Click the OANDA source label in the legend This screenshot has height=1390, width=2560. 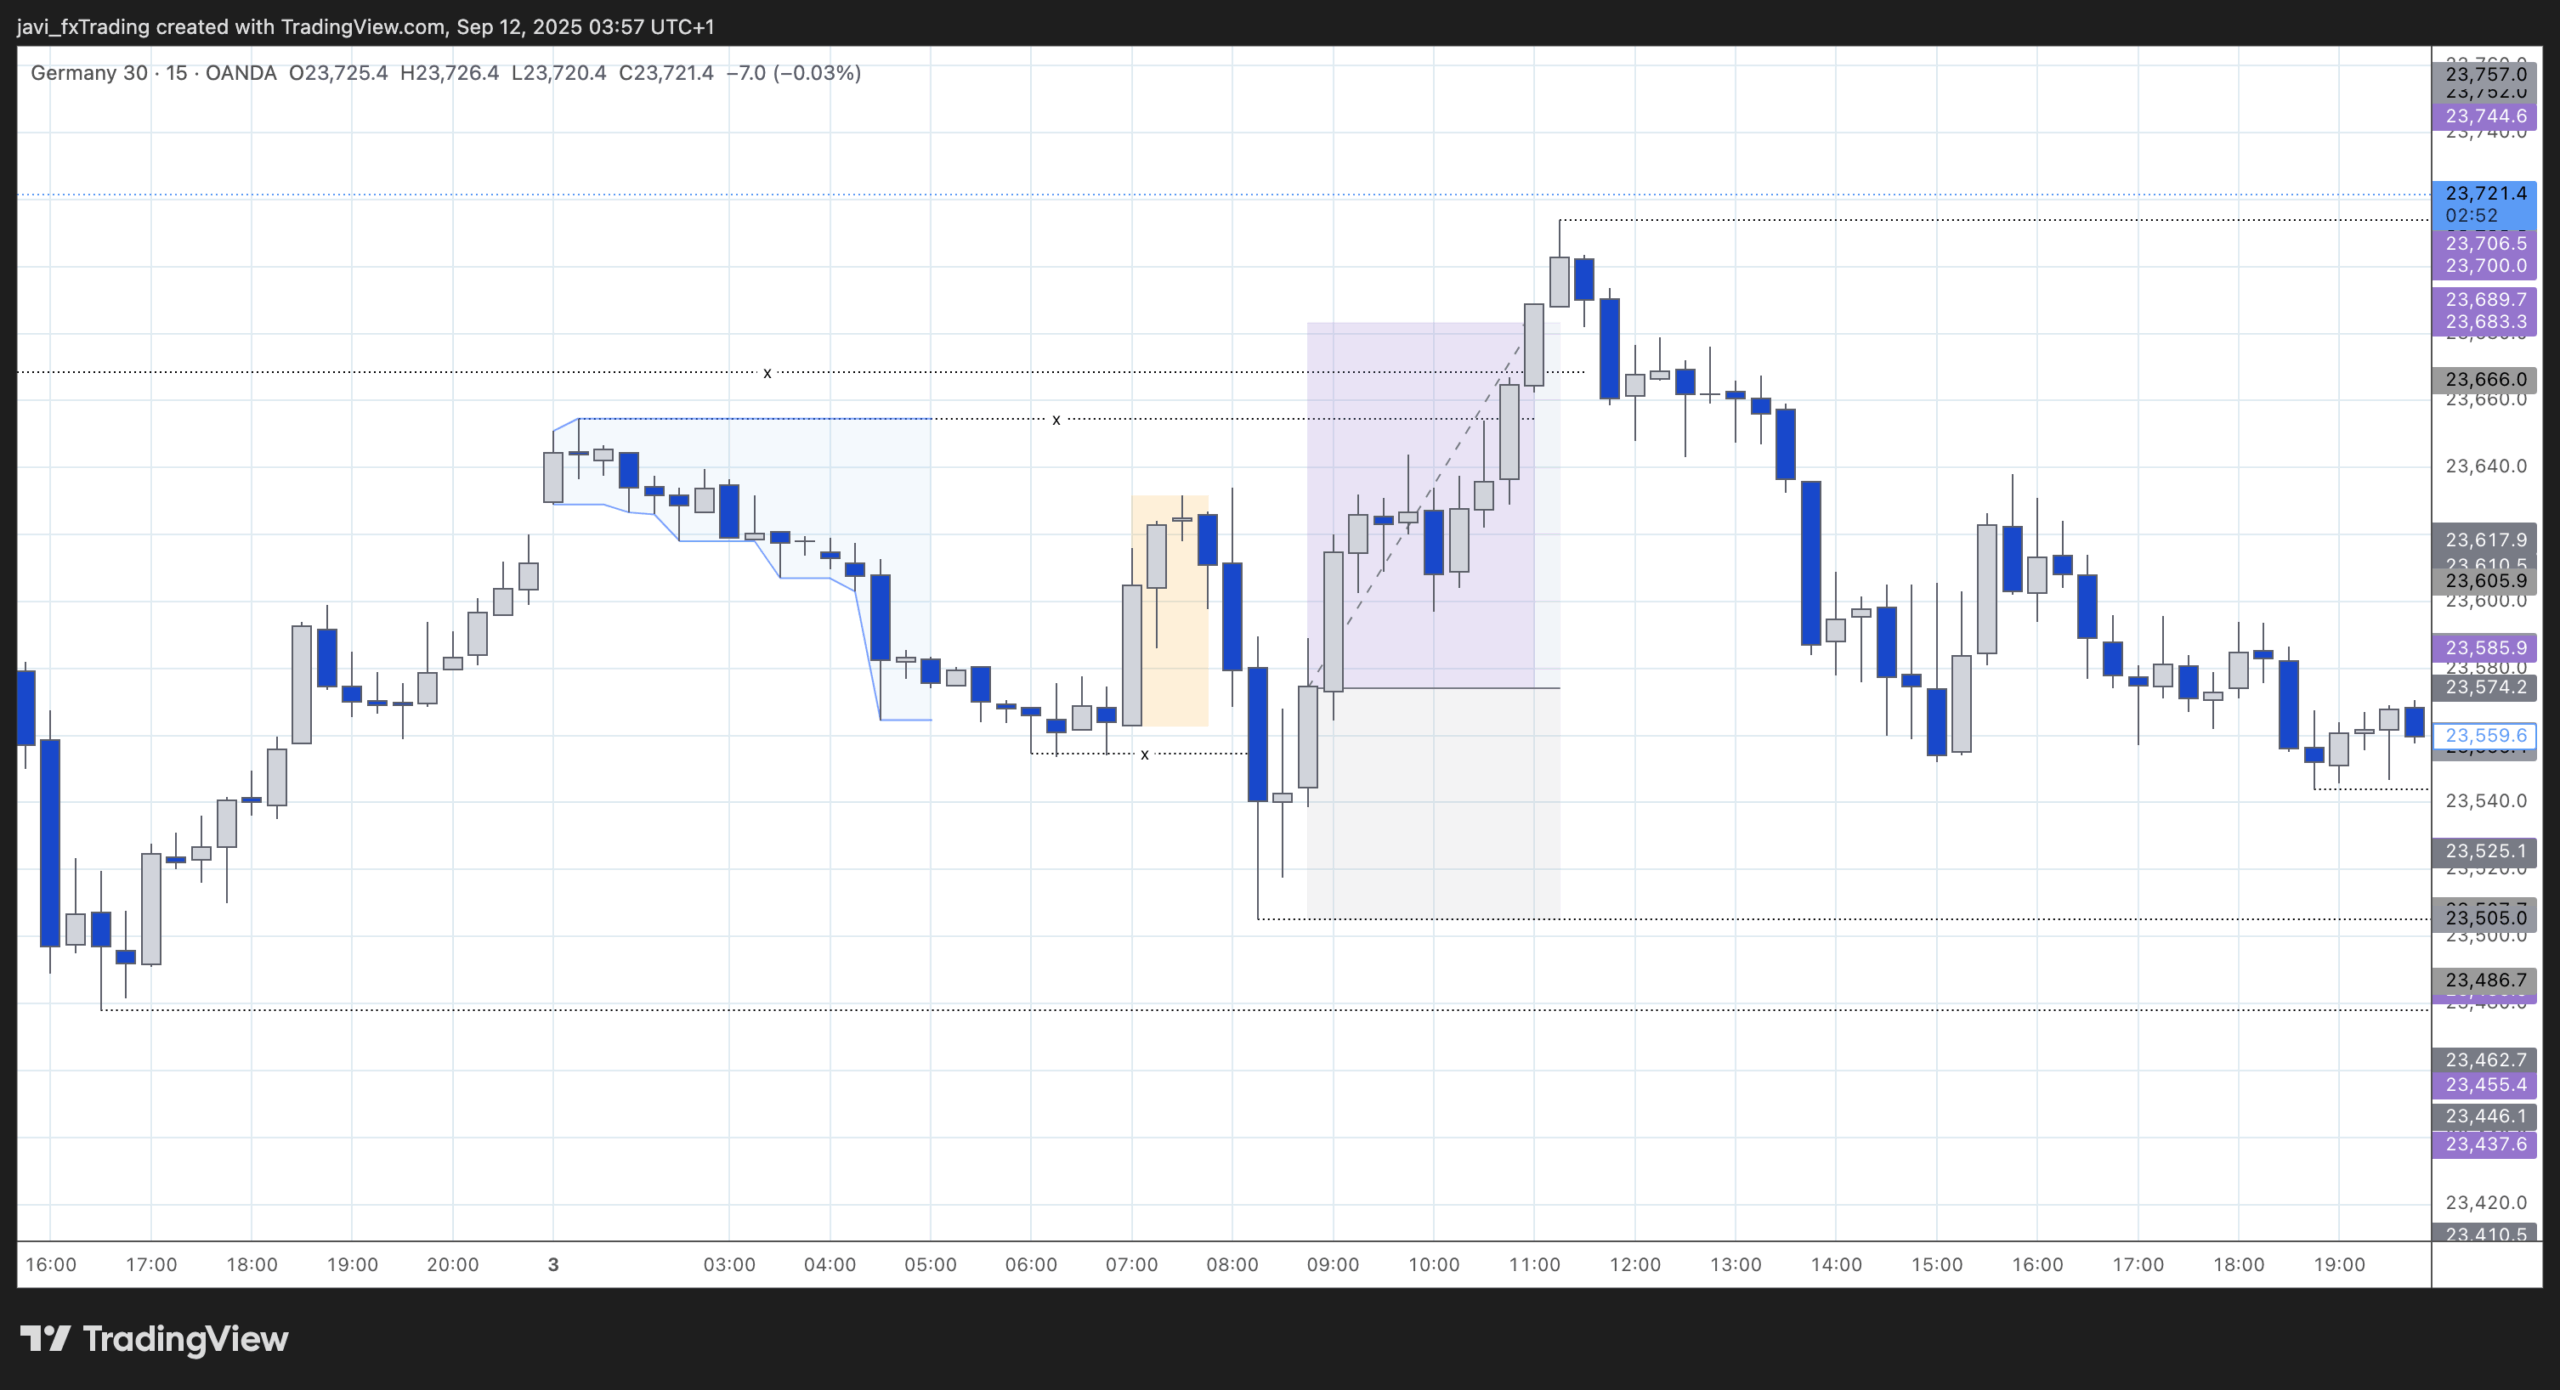pyautogui.click(x=242, y=72)
